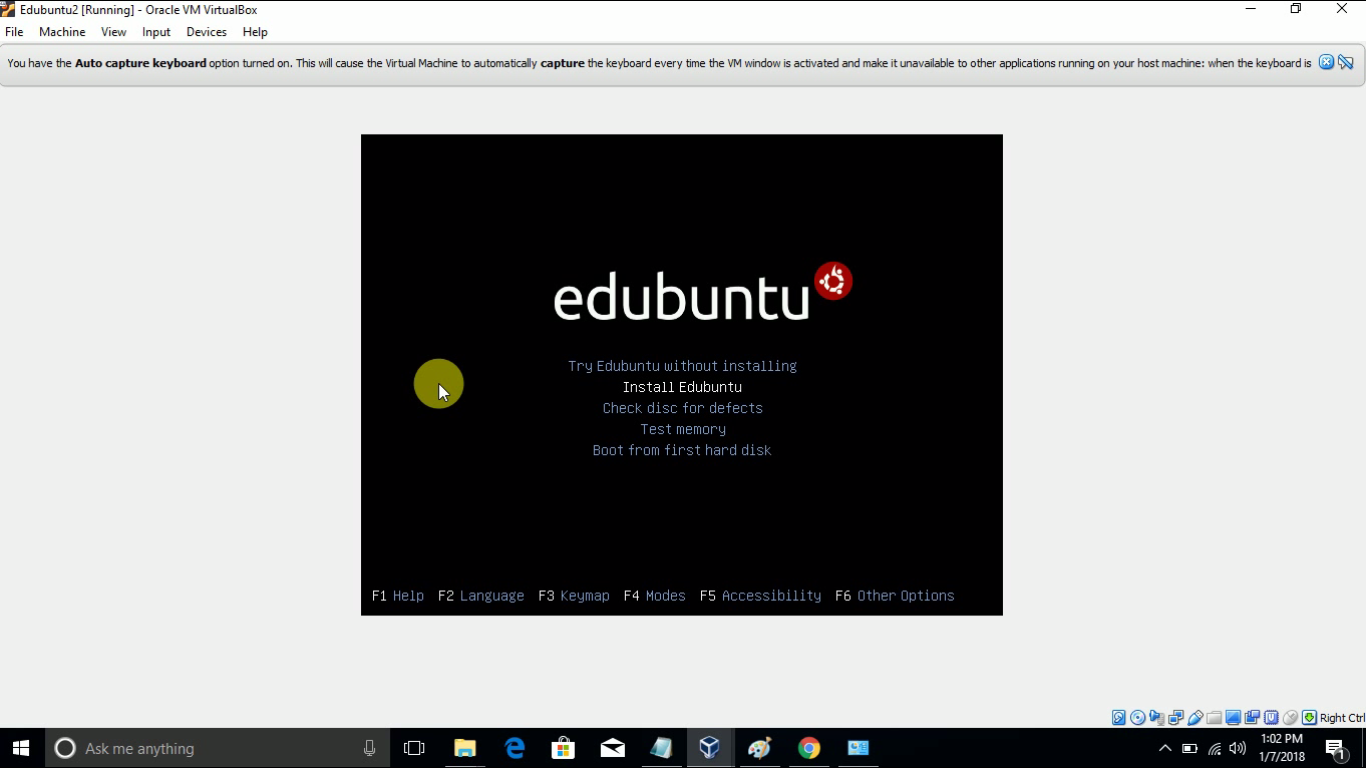Open the Mail app from the taskbar
The width and height of the screenshot is (1366, 768).
click(x=613, y=748)
